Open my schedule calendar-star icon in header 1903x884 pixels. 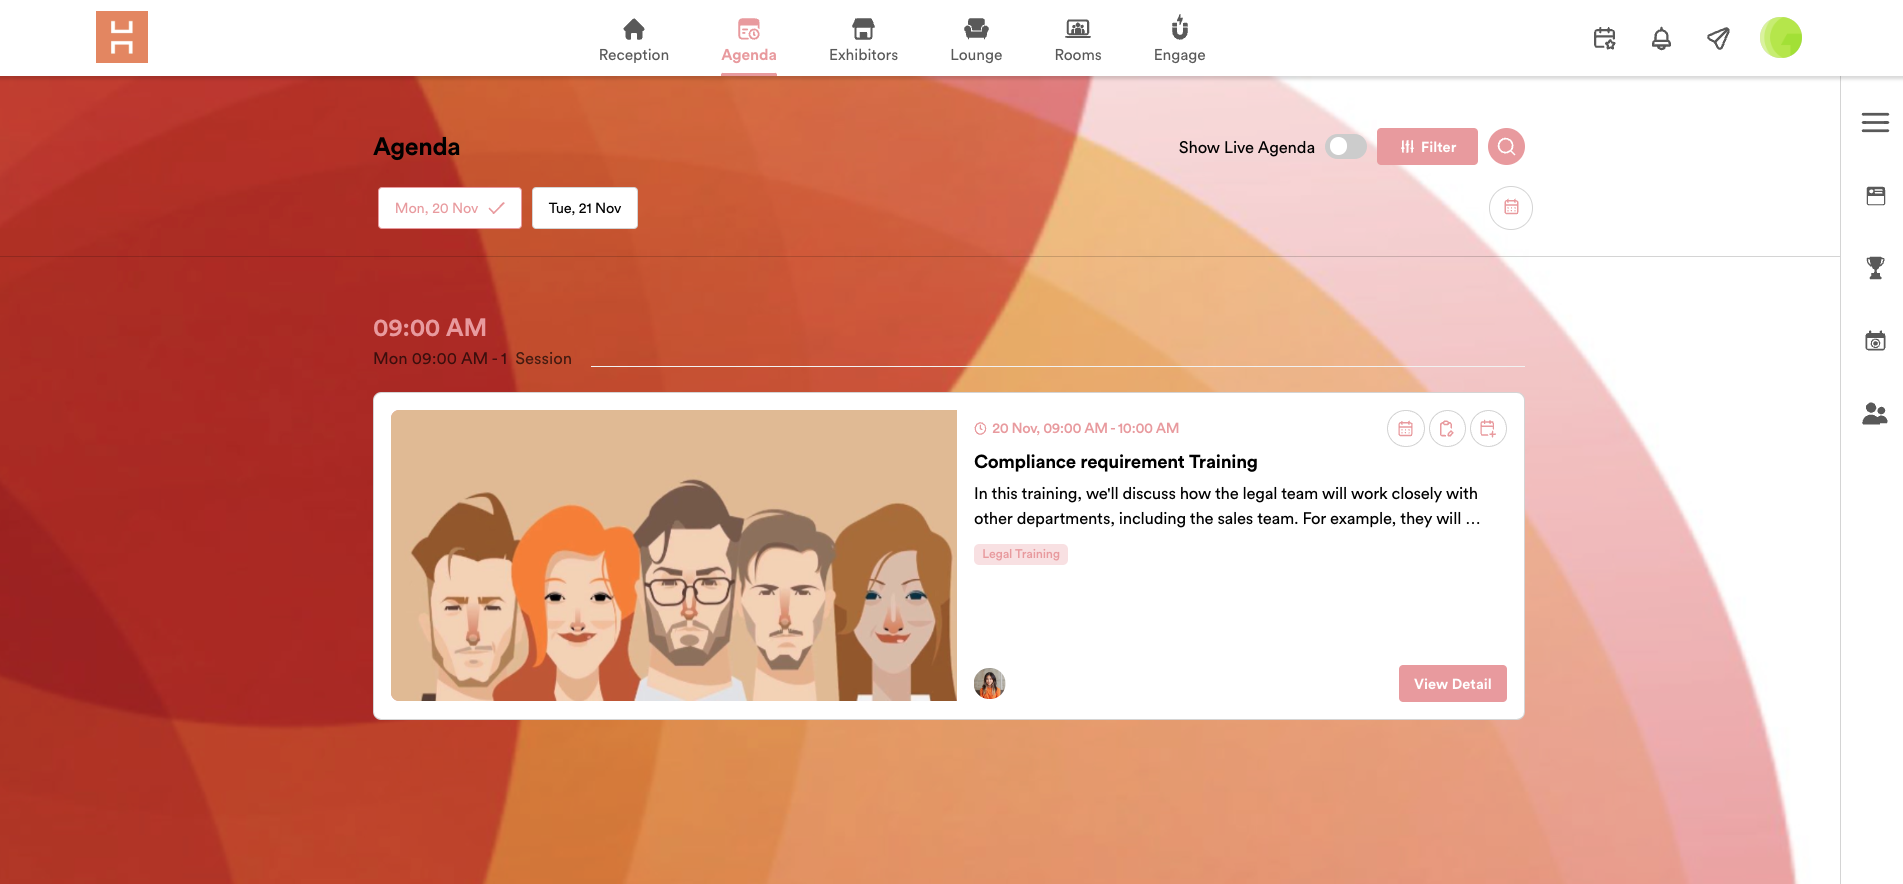pos(1605,38)
